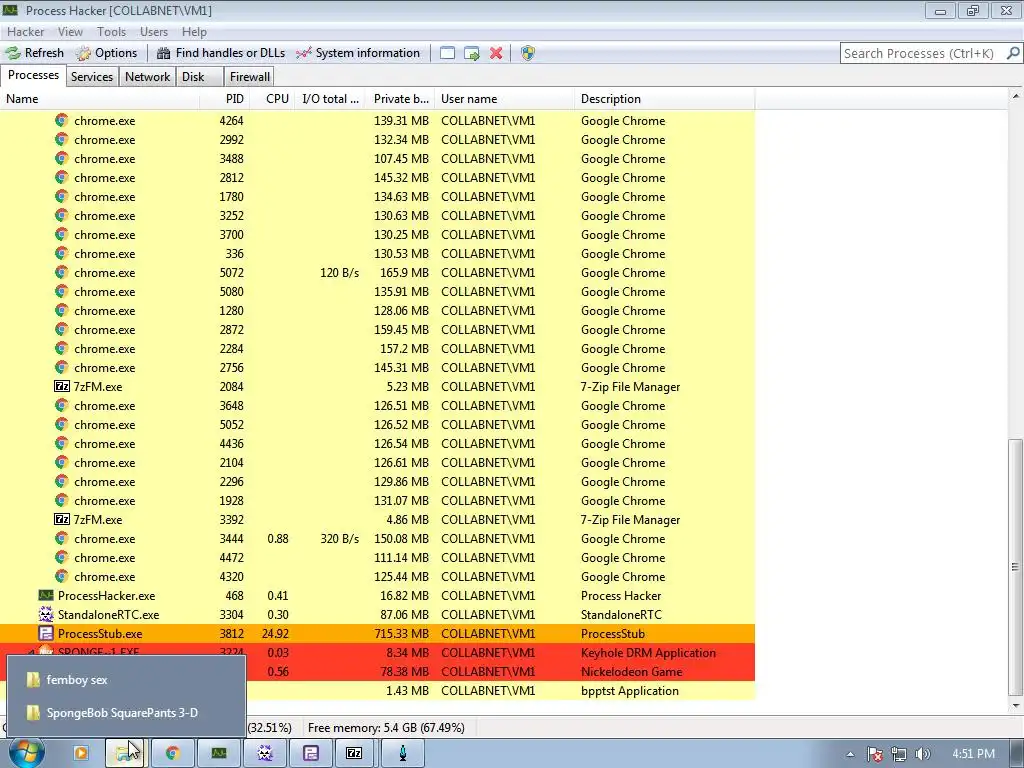
Task: Open the Help menu
Action: (x=194, y=31)
